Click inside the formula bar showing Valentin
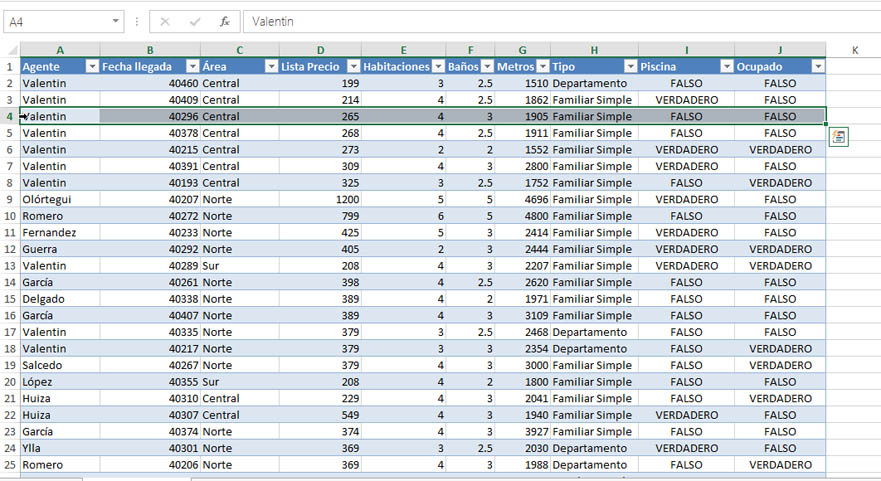This screenshot has width=881, height=481. [550, 21]
